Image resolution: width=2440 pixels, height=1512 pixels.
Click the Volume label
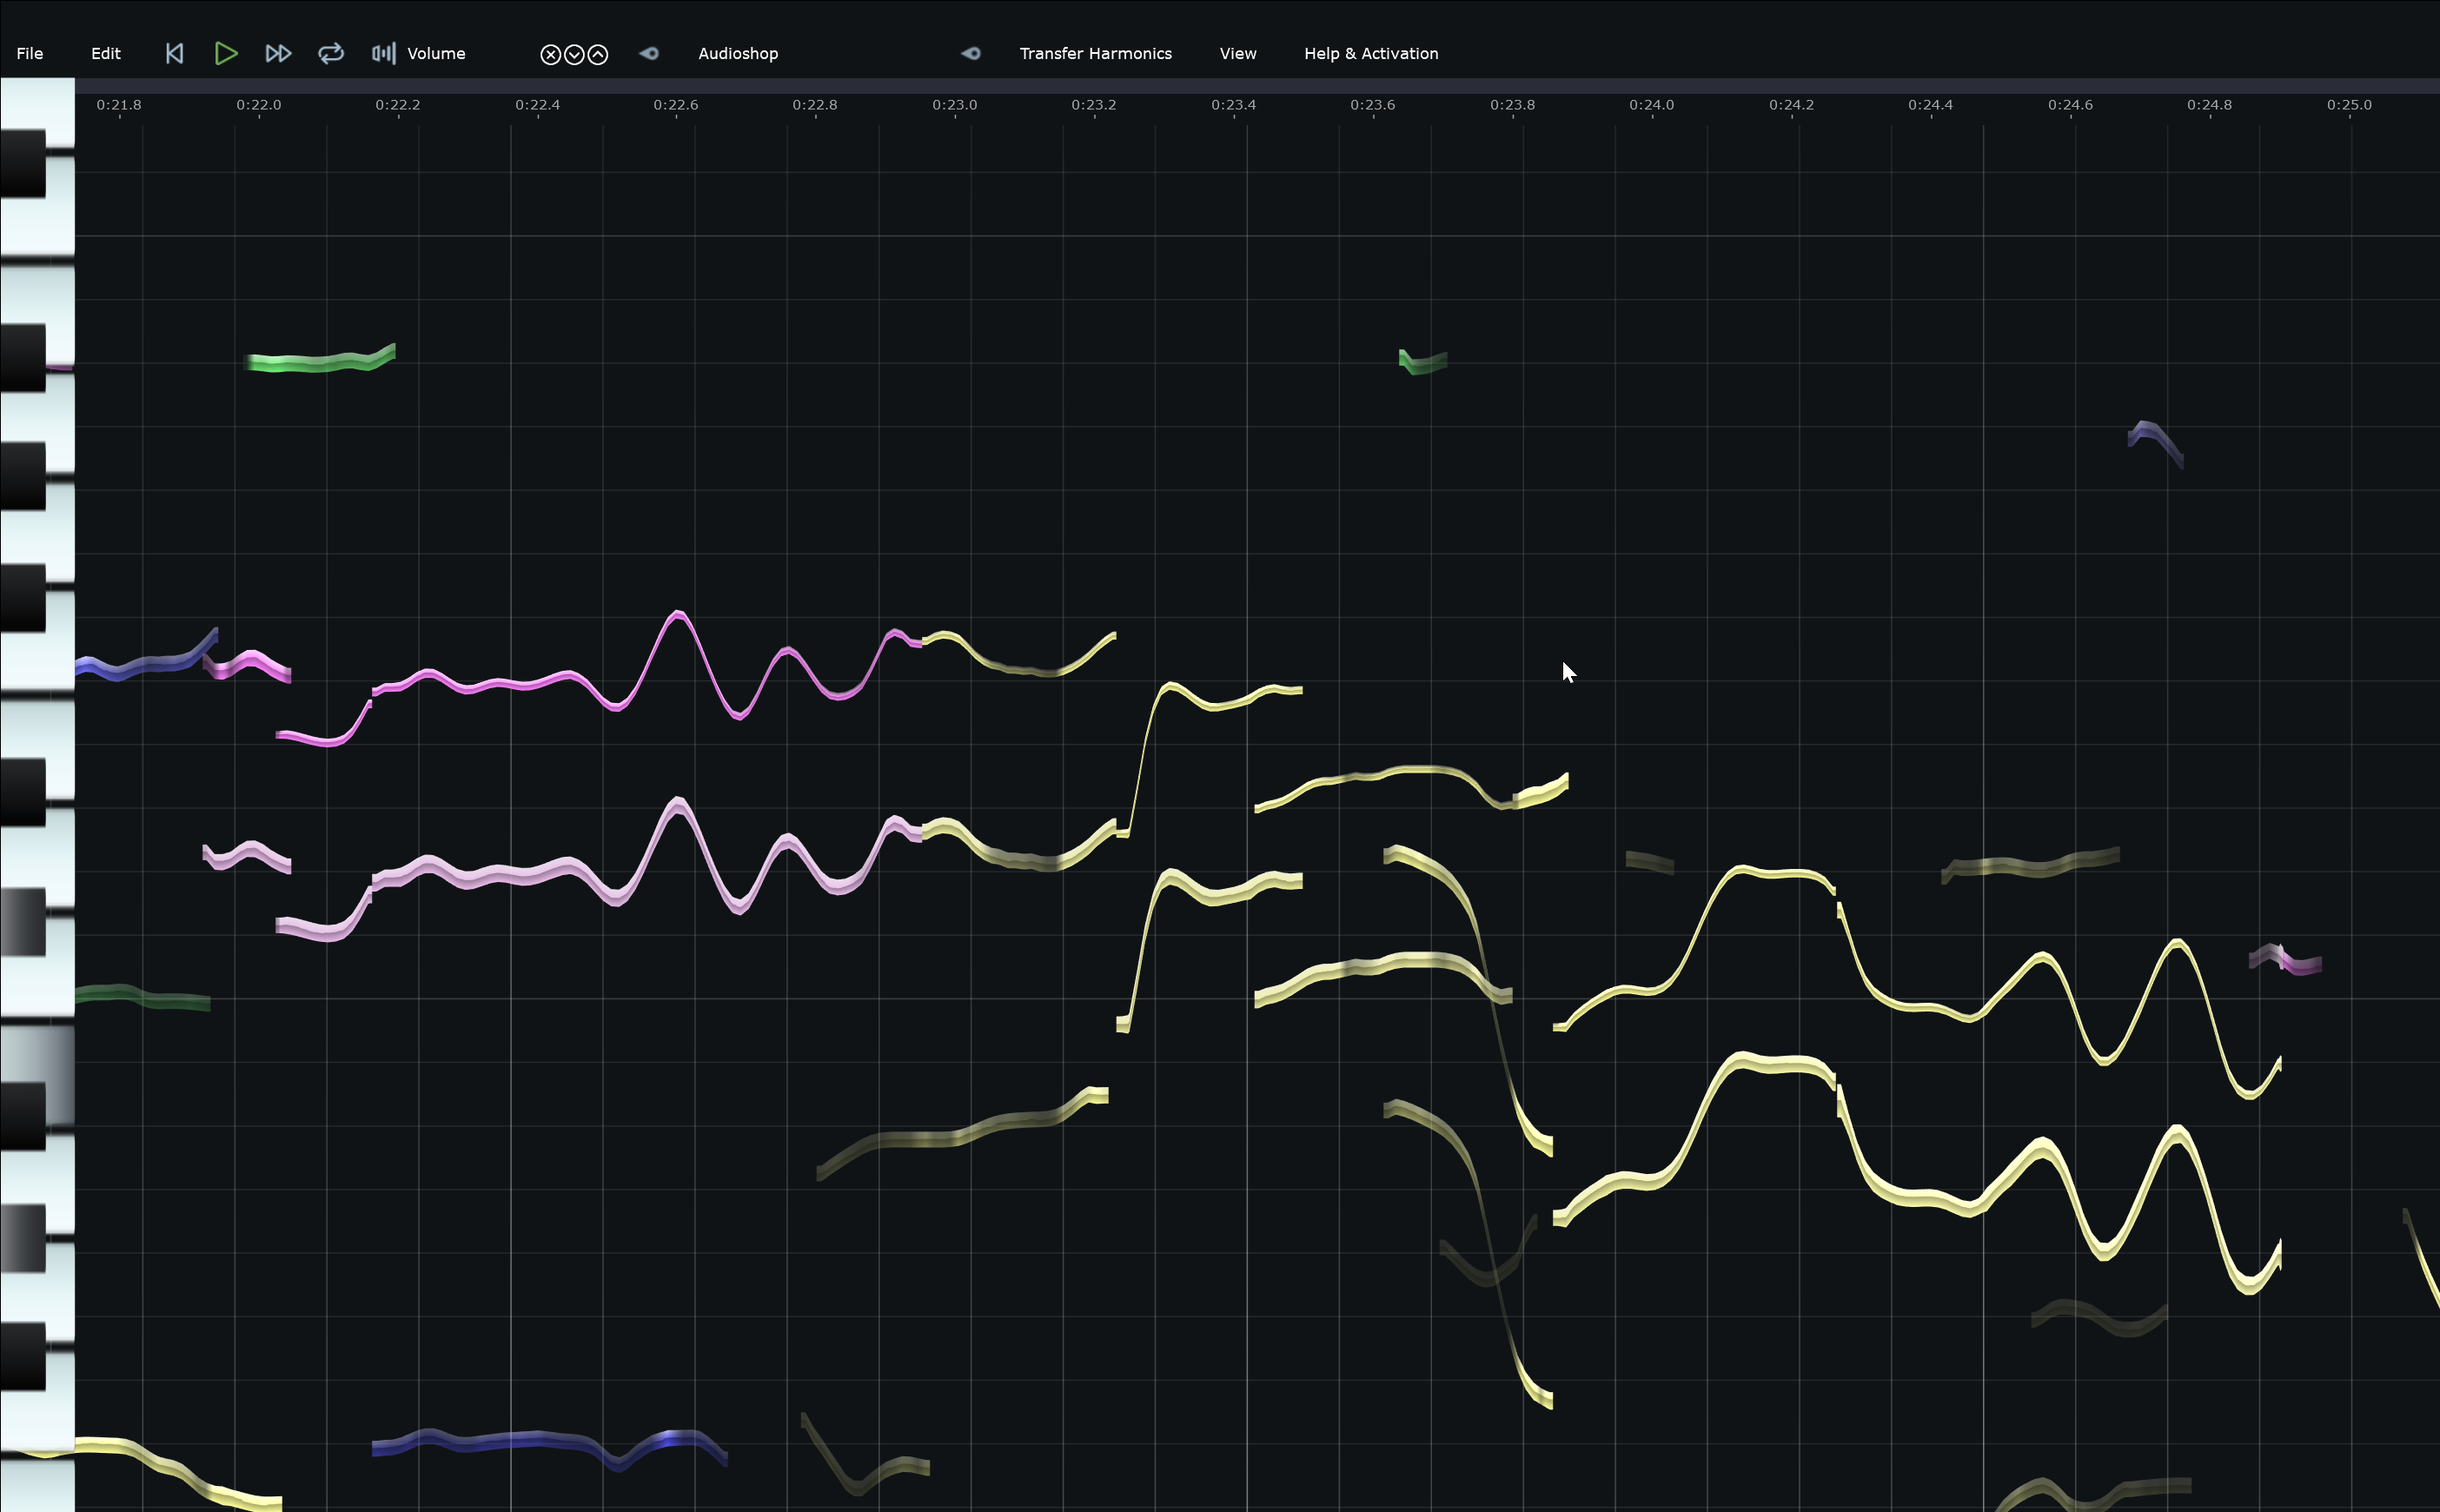[x=436, y=54]
